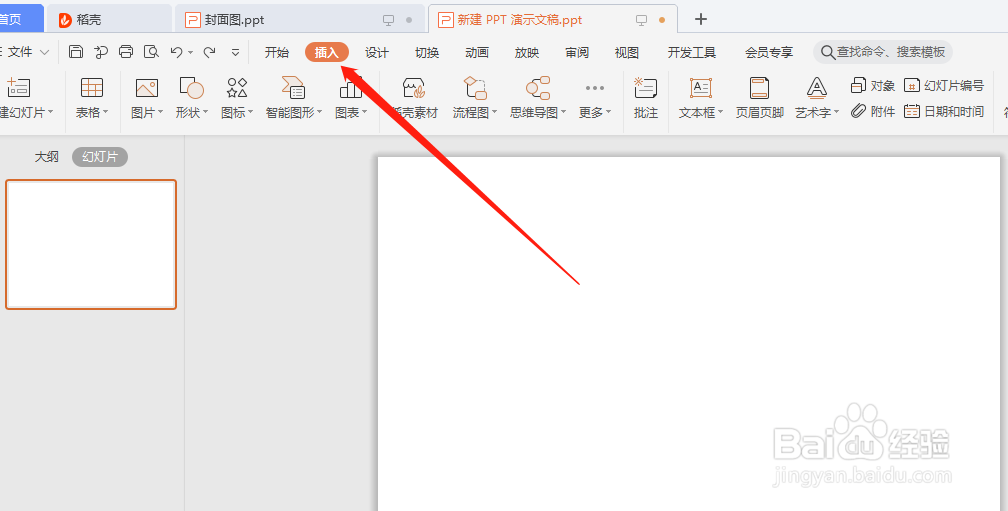This screenshot has height=511, width=1008.
Task: Click the 查找命令、搜索模板 search box
Action: click(x=883, y=52)
